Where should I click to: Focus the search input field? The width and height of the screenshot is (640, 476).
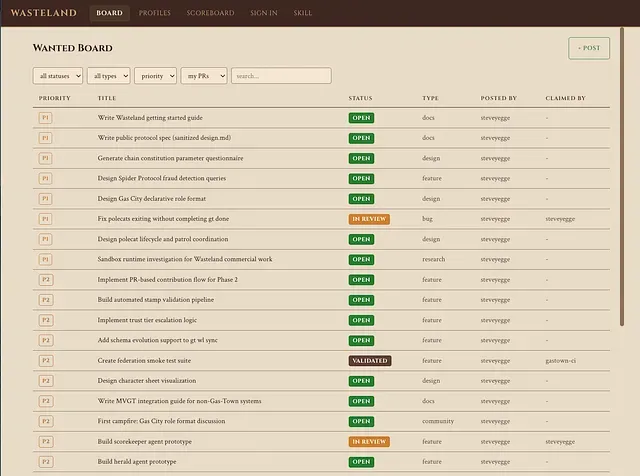tap(281, 76)
